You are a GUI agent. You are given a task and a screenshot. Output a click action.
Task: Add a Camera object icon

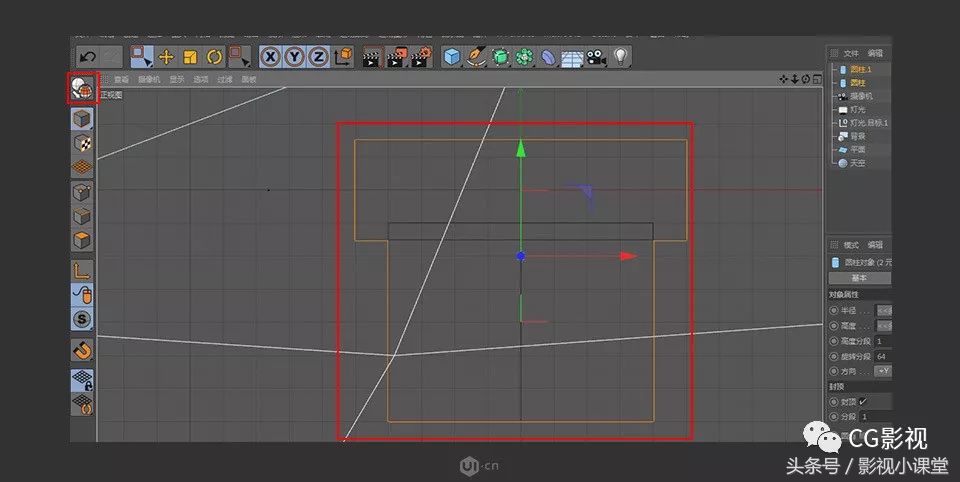[x=596, y=57]
